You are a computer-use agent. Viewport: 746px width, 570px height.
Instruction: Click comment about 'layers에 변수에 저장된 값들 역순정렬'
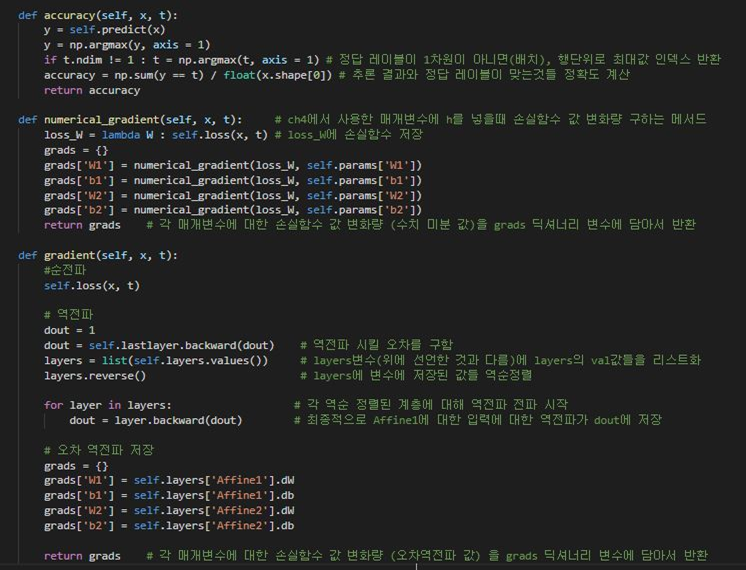point(416,375)
